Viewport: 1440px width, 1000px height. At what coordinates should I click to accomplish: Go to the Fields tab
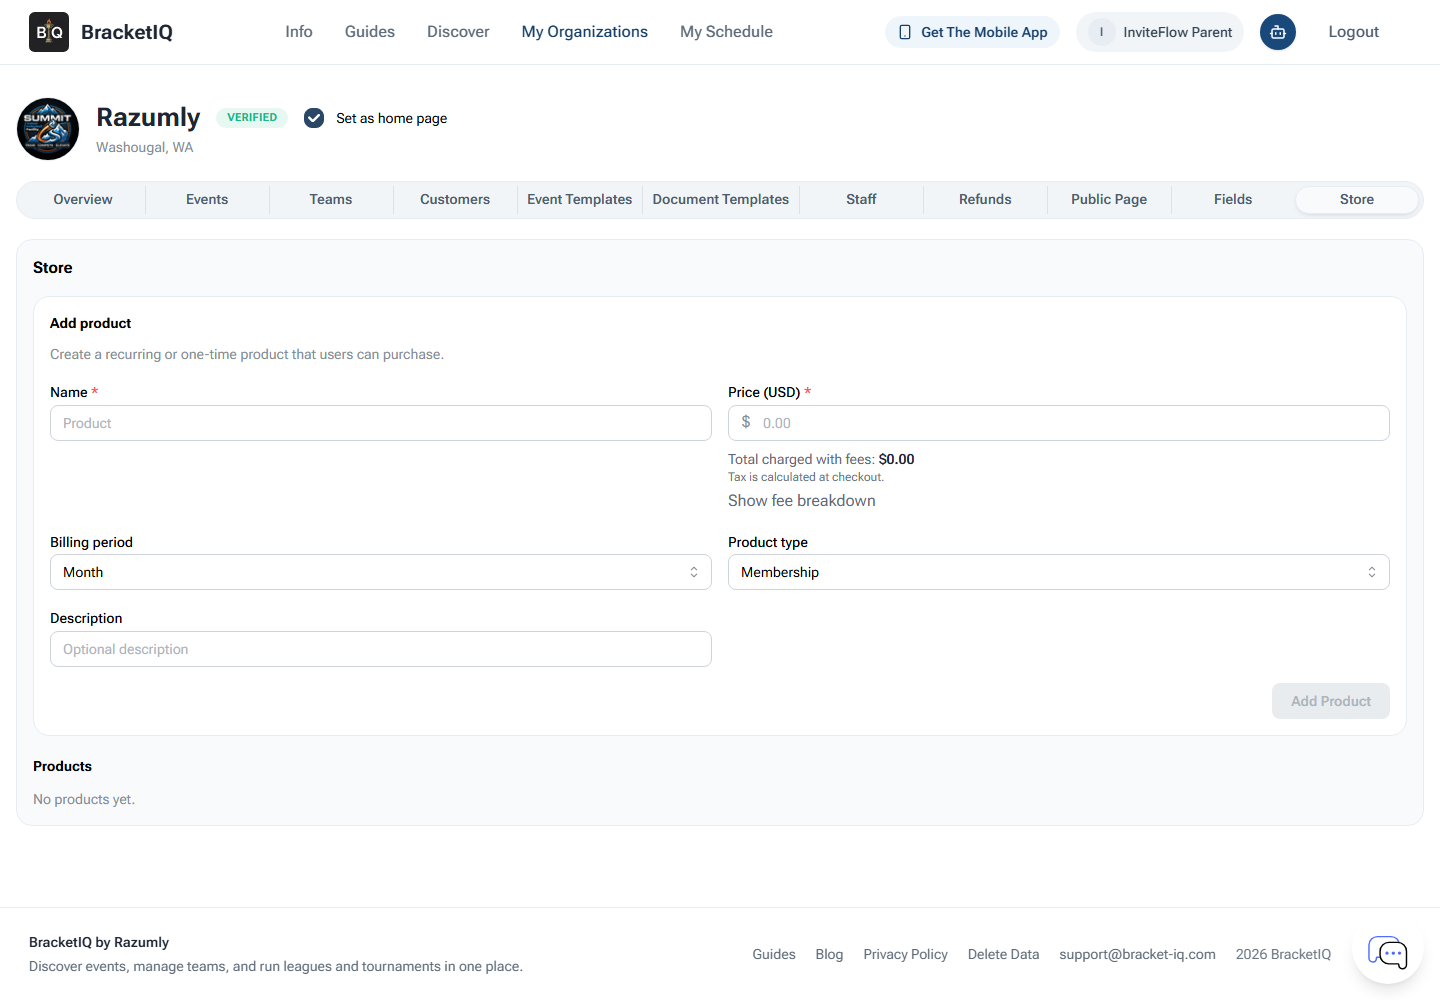pyautogui.click(x=1233, y=199)
